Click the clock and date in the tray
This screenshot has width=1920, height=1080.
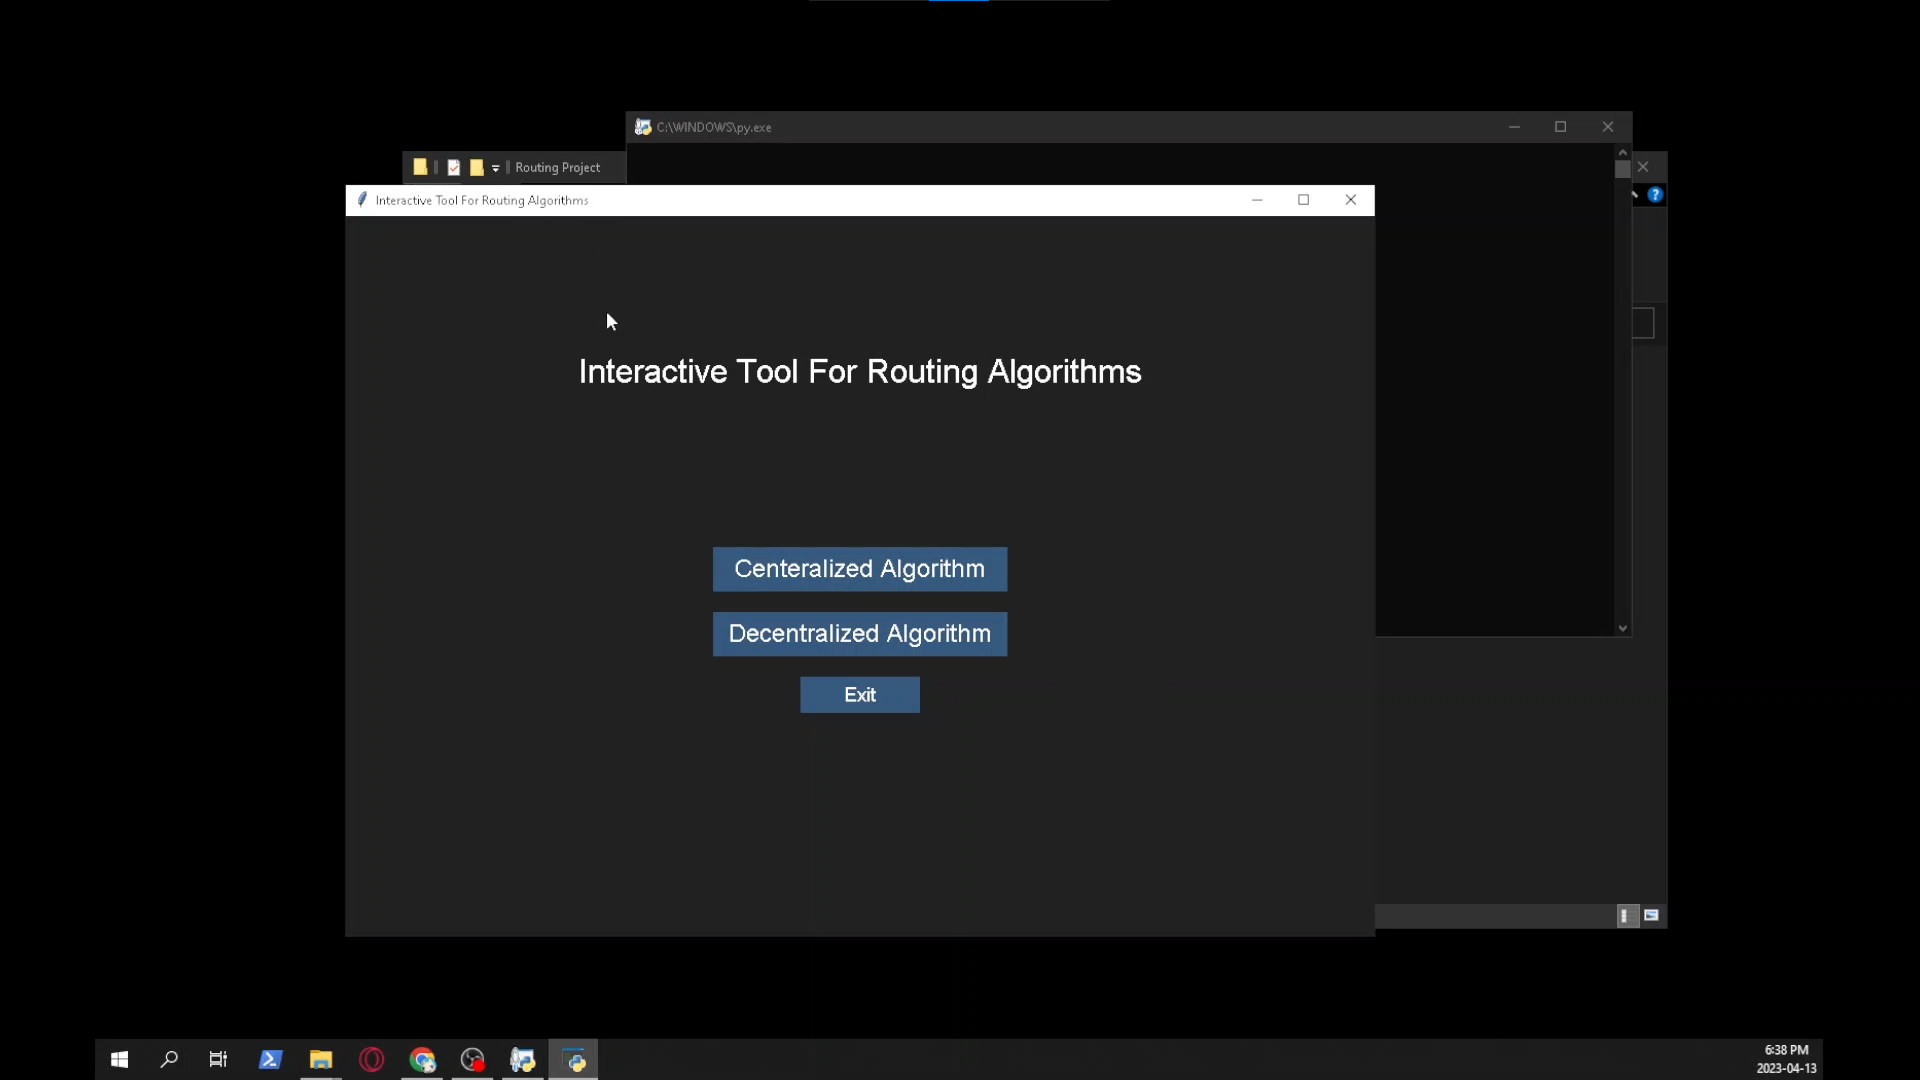[x=1786, y=1059]
